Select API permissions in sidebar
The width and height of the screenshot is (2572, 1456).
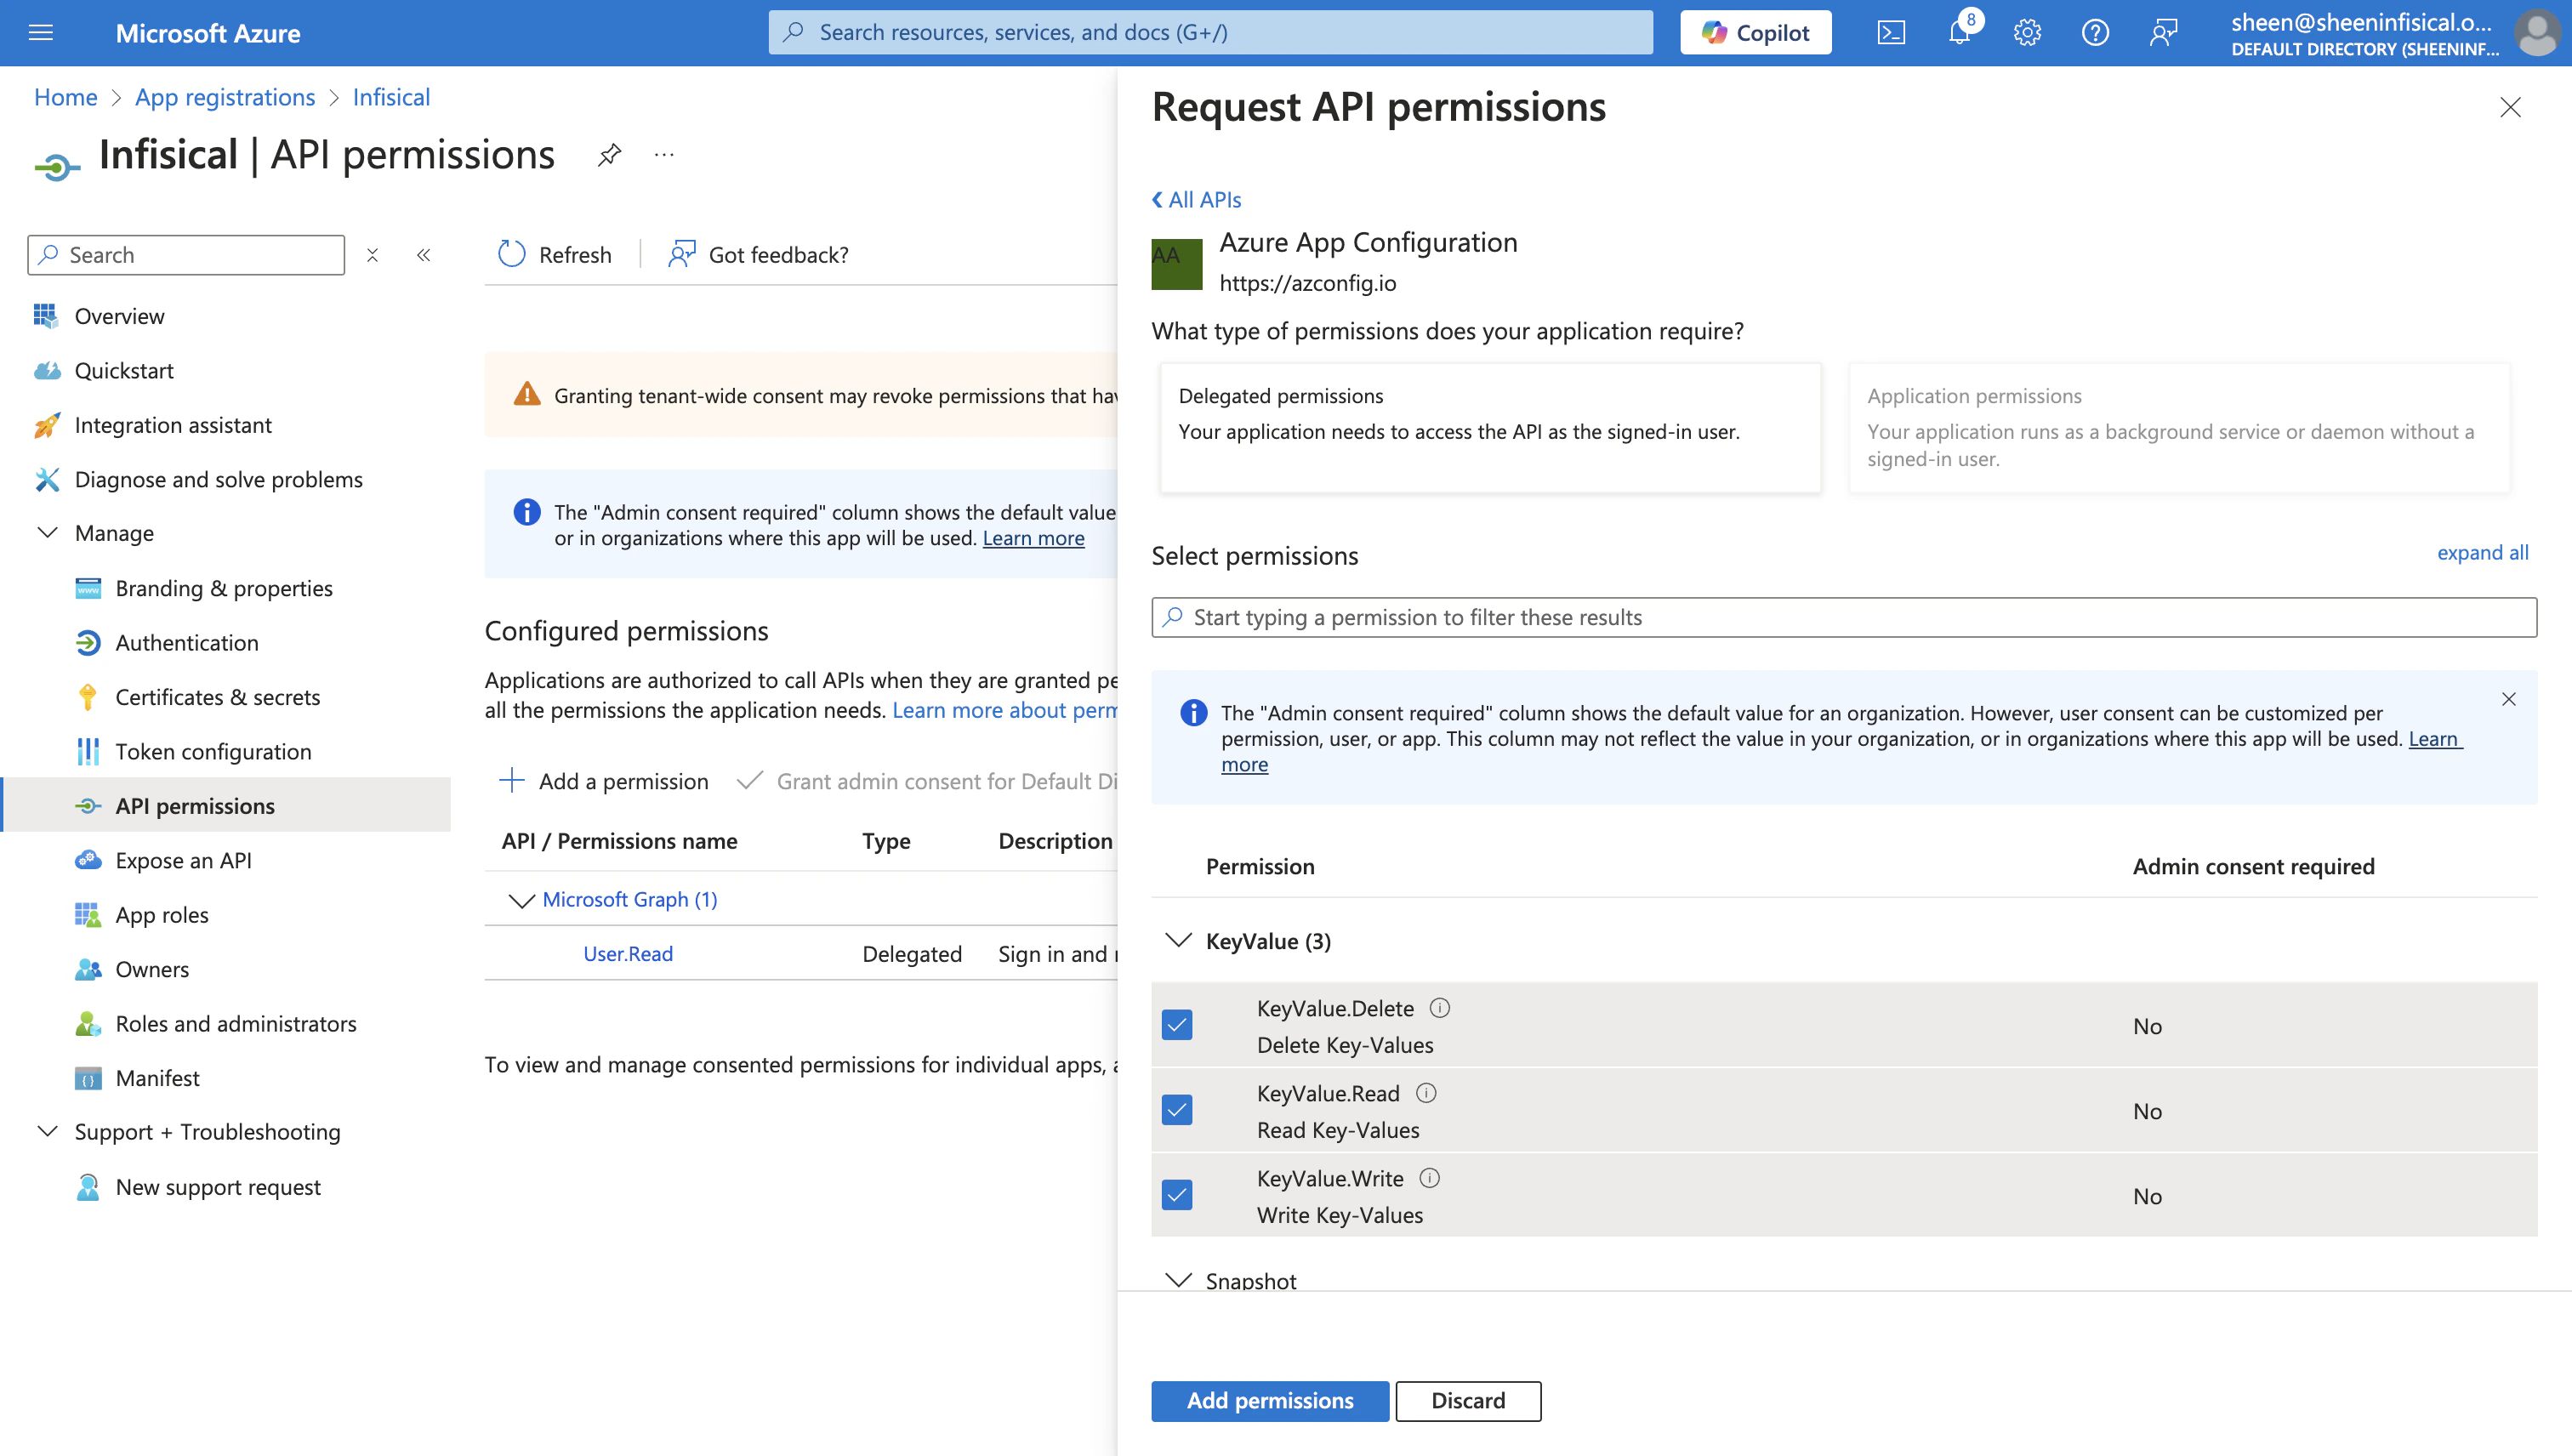(x=226, y=805)
